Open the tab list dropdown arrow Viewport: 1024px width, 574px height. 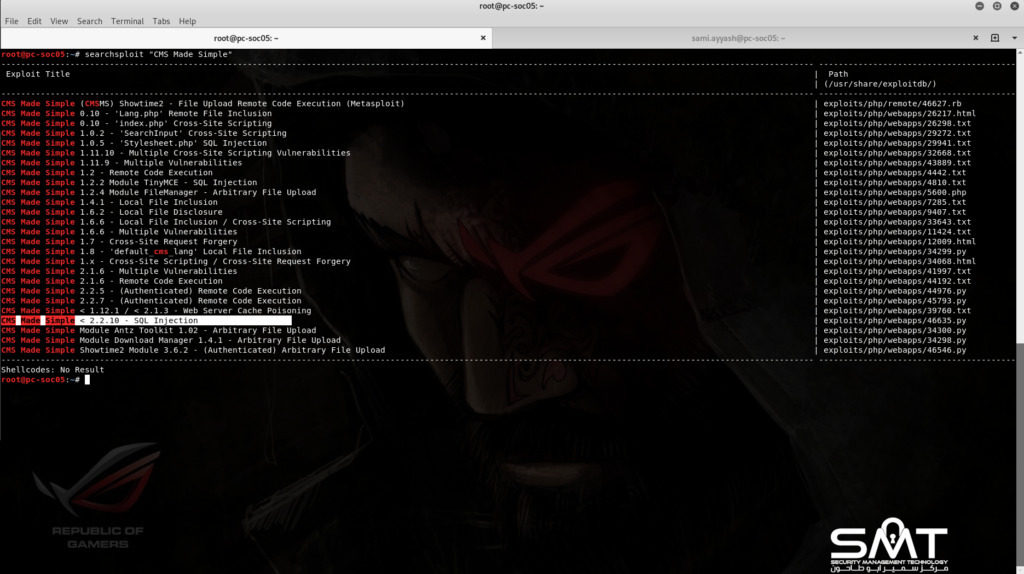pyautogui.click(x=1014, y=38)
